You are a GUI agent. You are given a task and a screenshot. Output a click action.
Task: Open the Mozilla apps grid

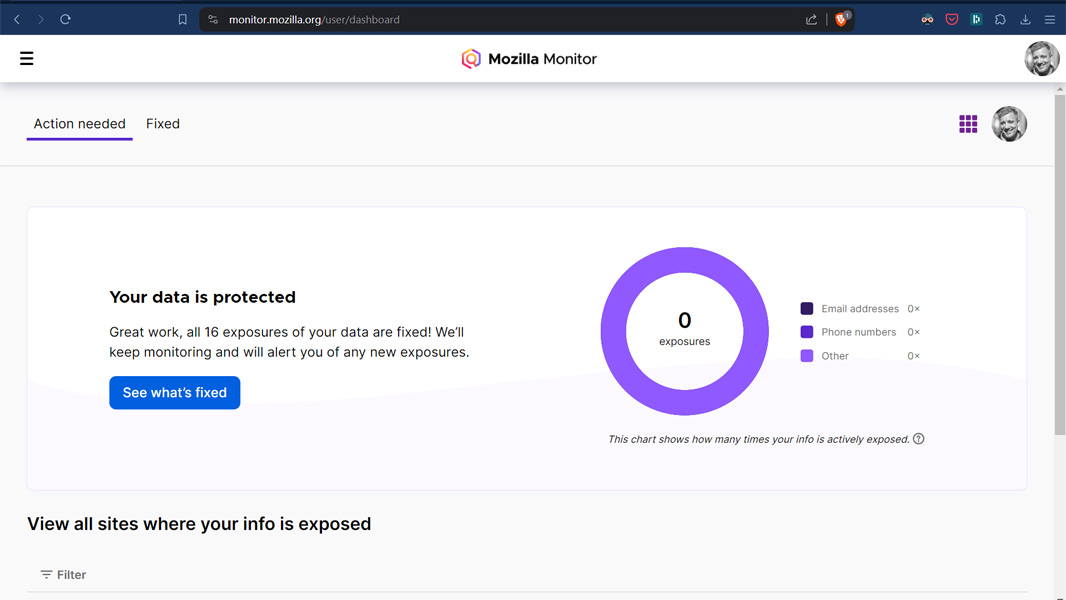pos(968,124)
